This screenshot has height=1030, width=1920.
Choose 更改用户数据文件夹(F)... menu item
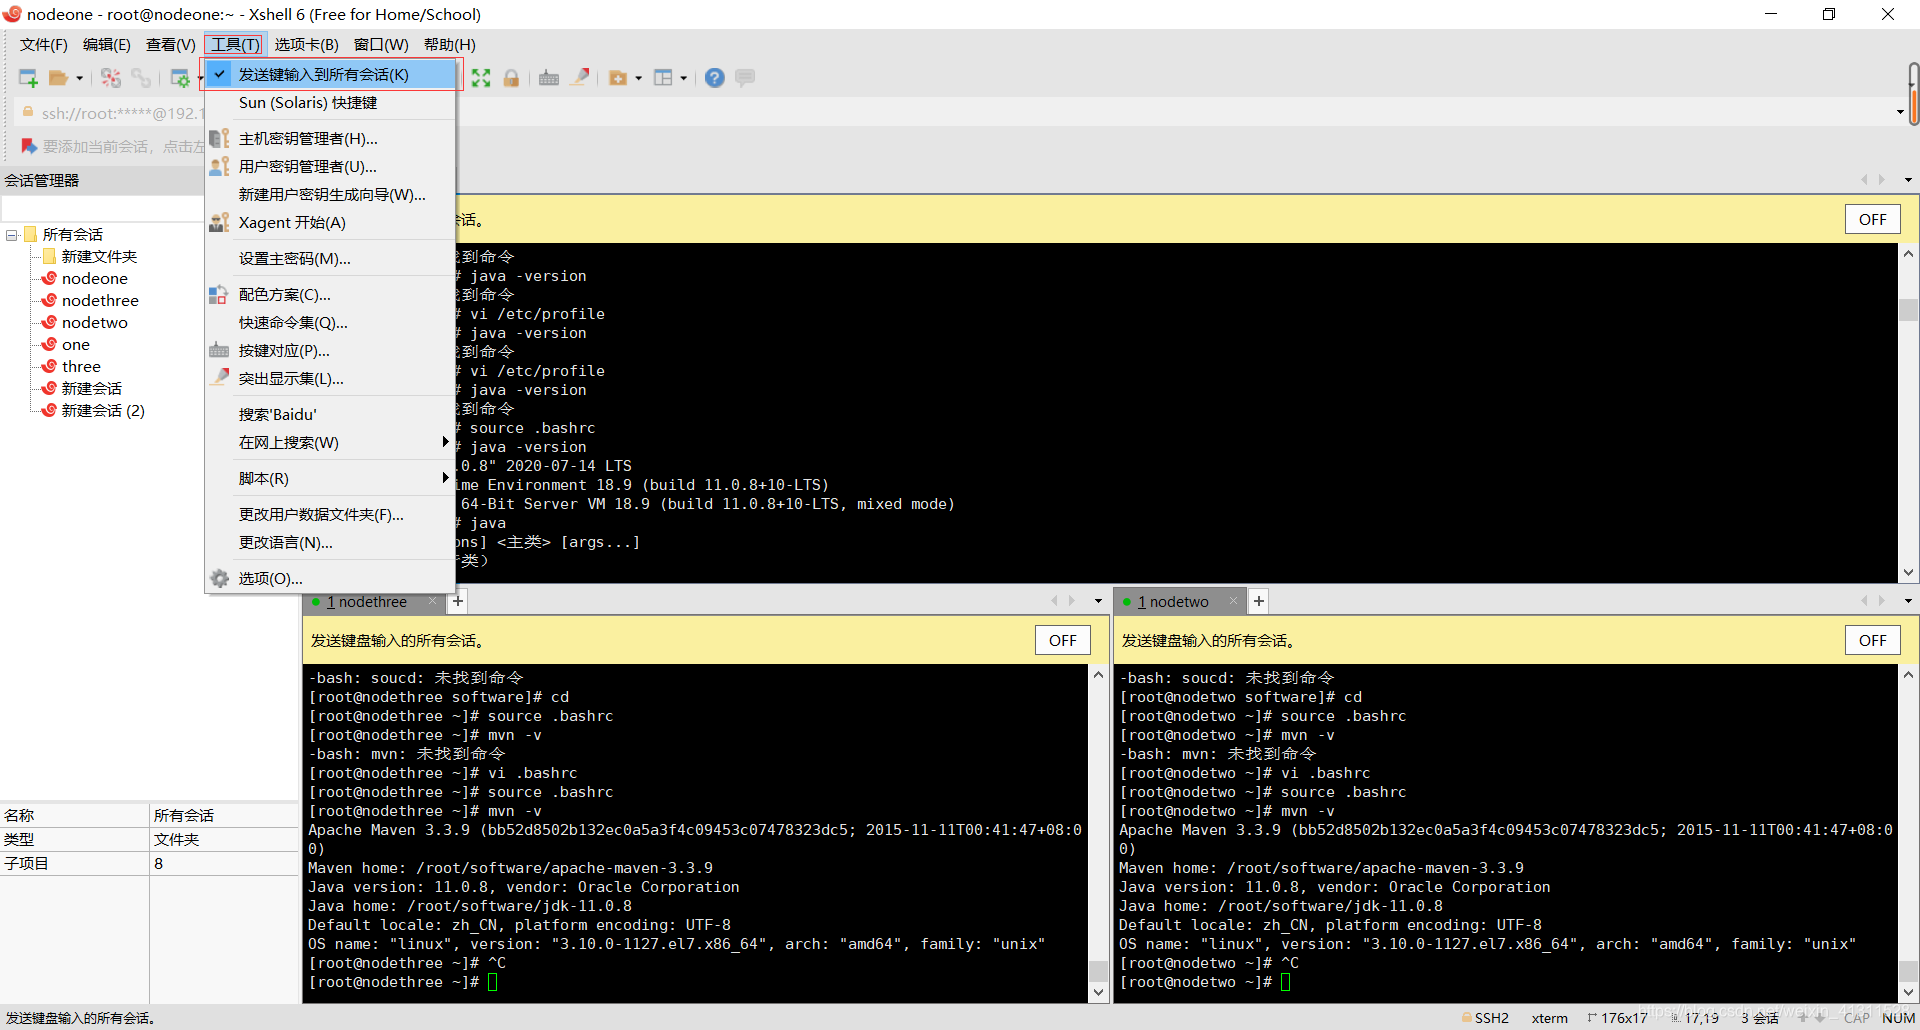pos(331,515)
